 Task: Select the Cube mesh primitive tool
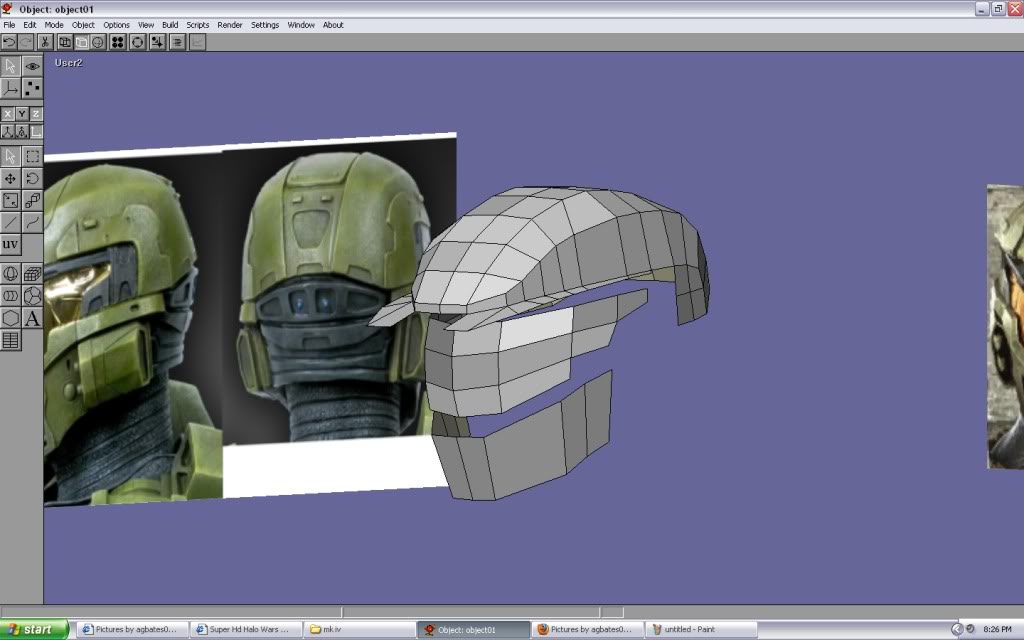[32, 274]
